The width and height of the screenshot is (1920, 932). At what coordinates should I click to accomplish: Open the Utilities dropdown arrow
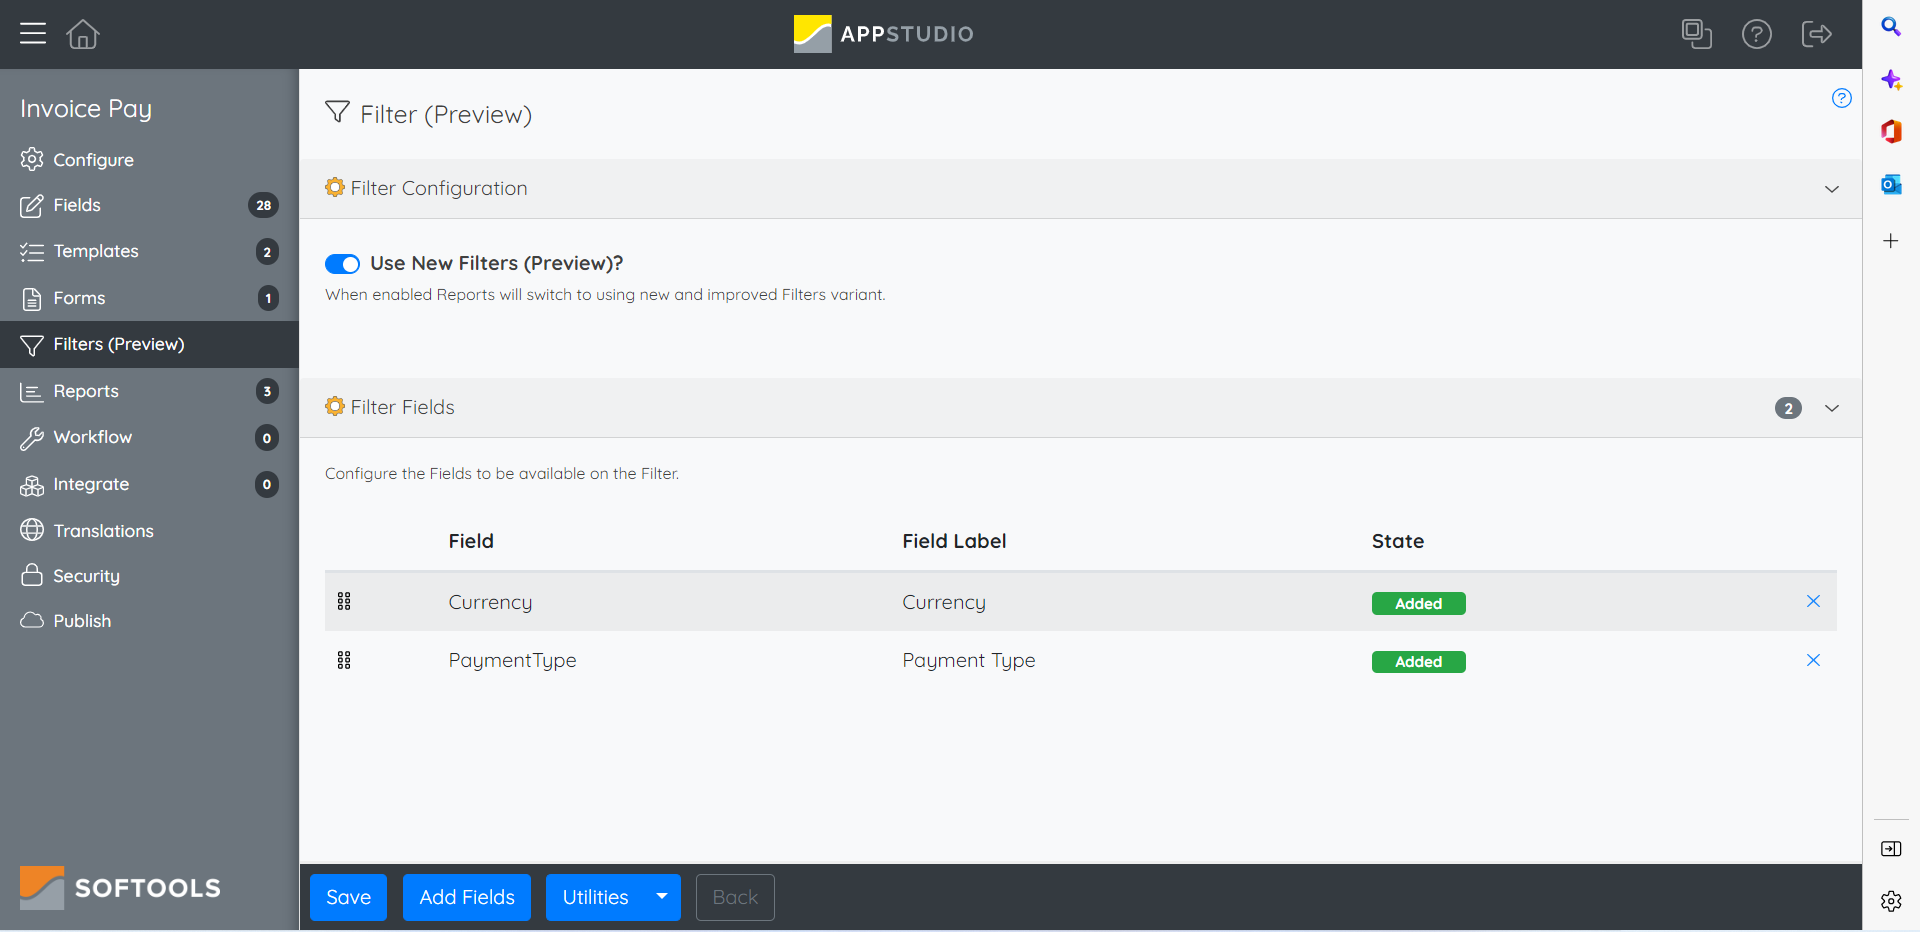pos(662,897)
